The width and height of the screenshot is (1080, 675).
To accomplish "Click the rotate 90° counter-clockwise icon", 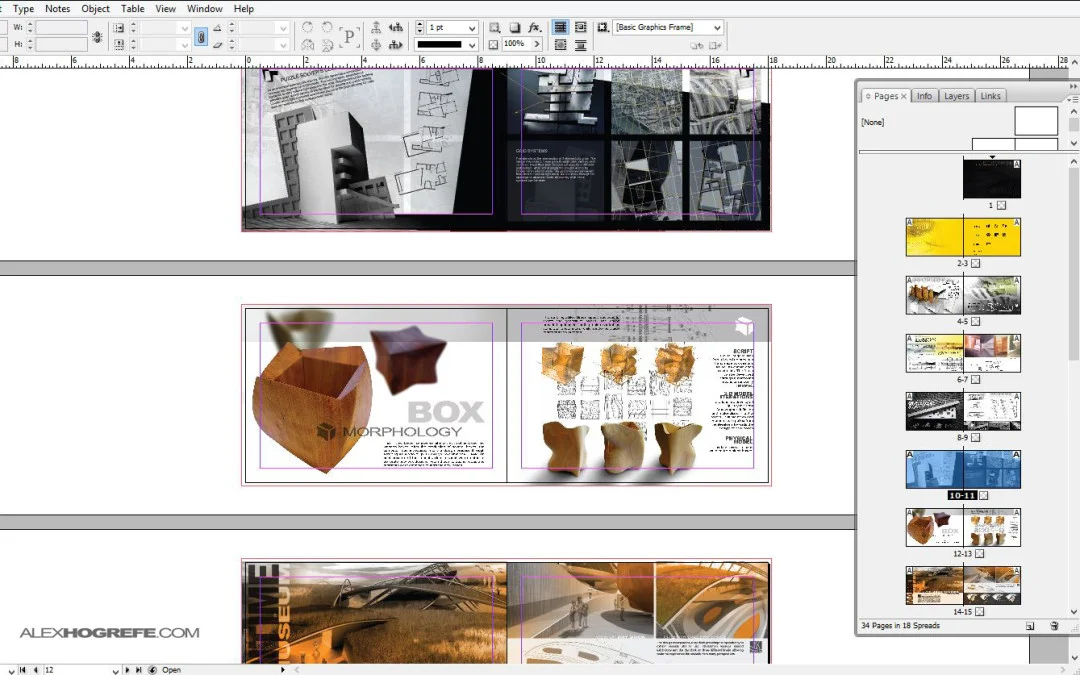I will coord(327,27).
